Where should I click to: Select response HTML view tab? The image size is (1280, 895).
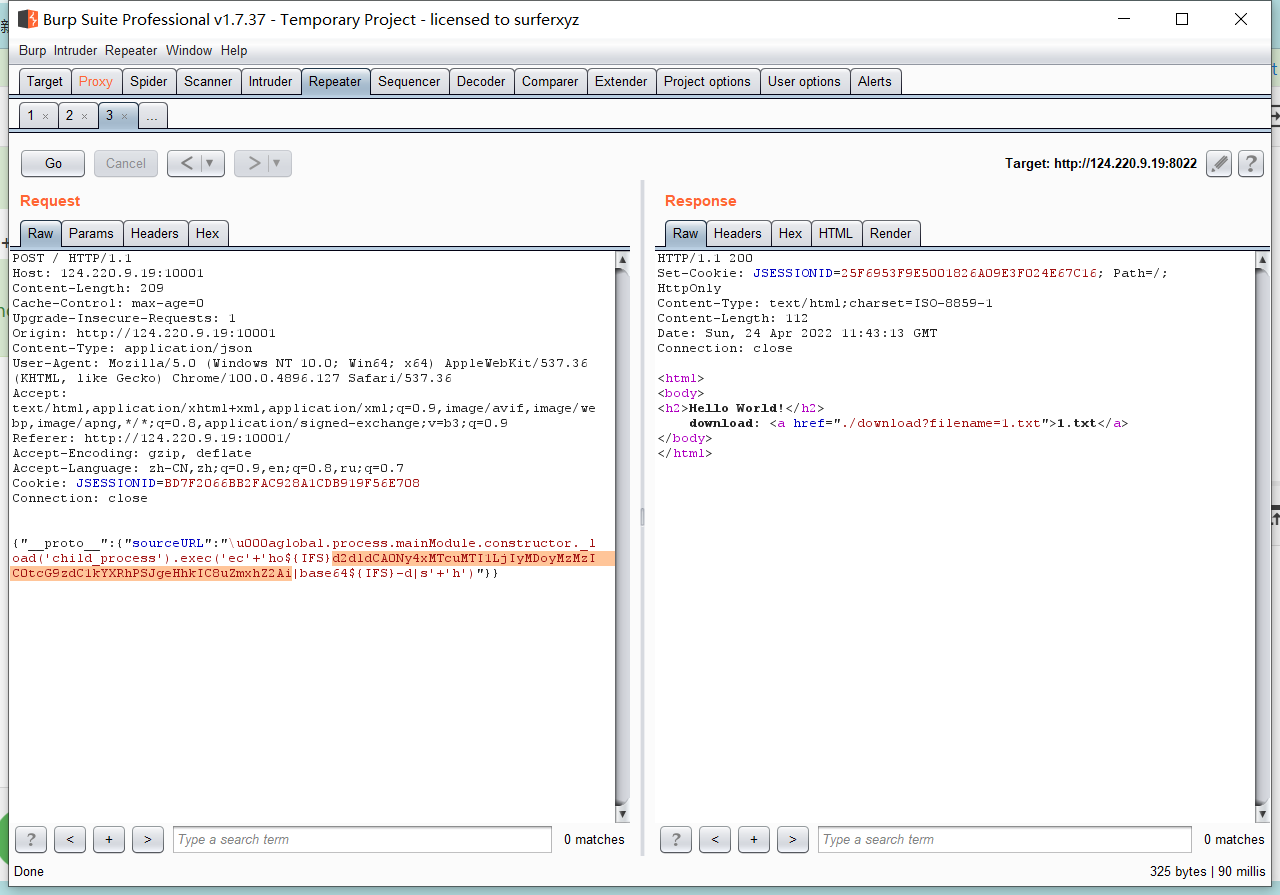click(836, 233)
